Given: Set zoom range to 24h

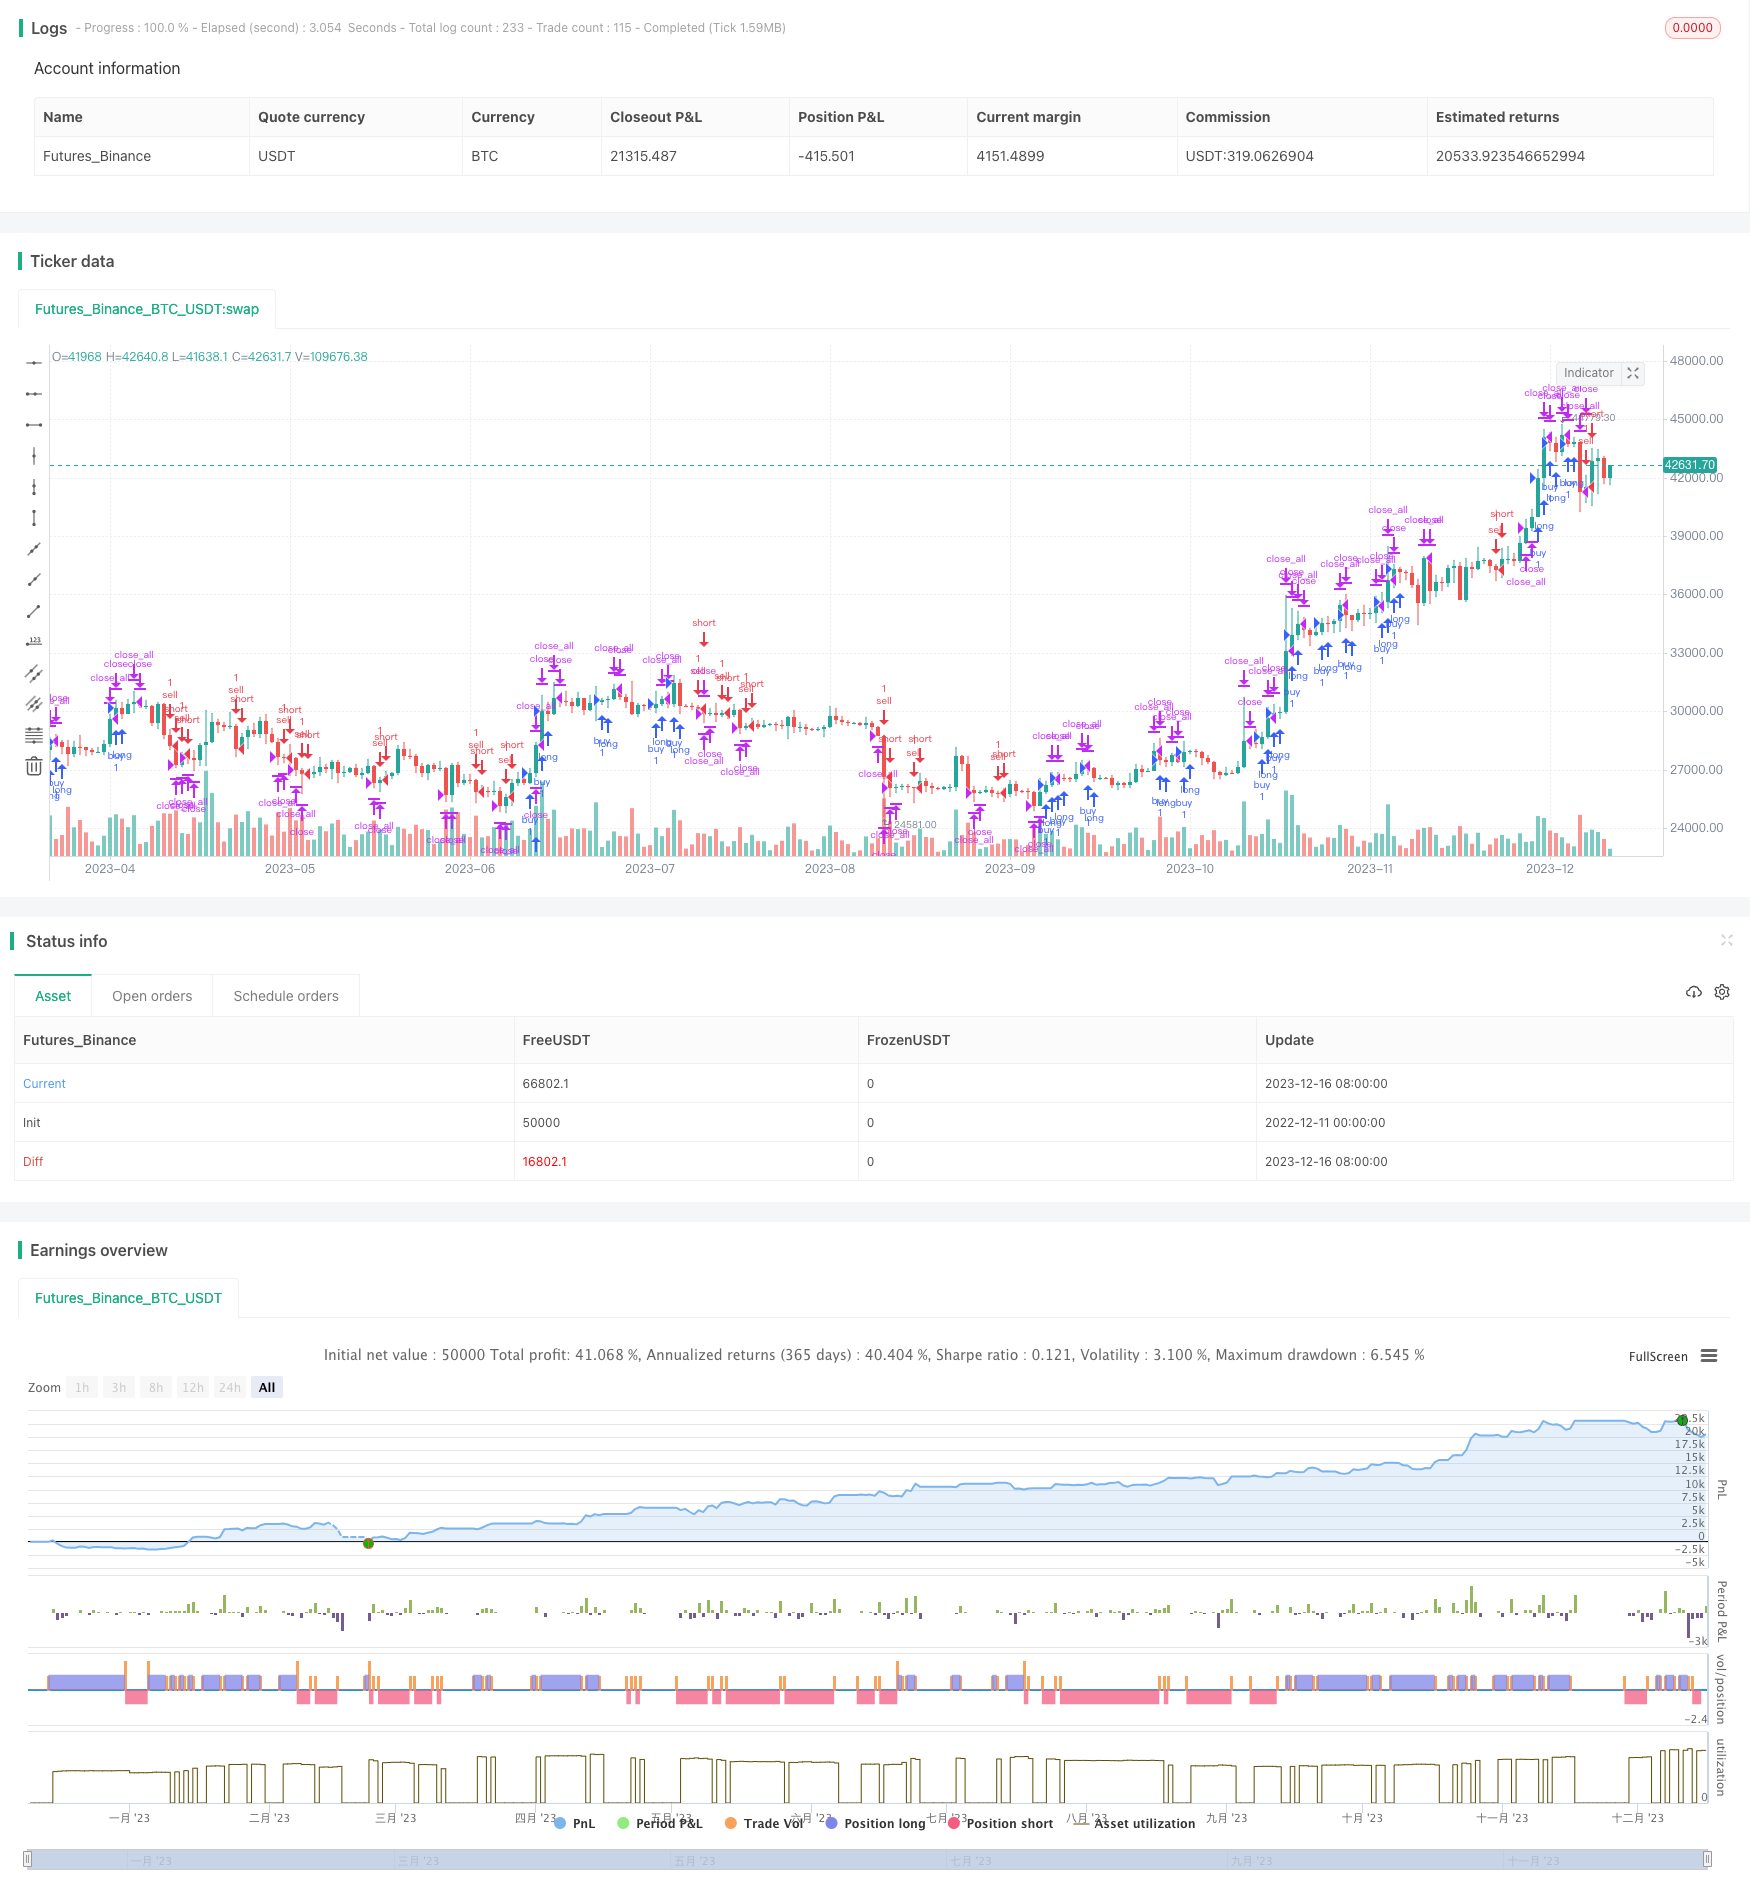Looking at the screenshot, I should point(230,1388).
